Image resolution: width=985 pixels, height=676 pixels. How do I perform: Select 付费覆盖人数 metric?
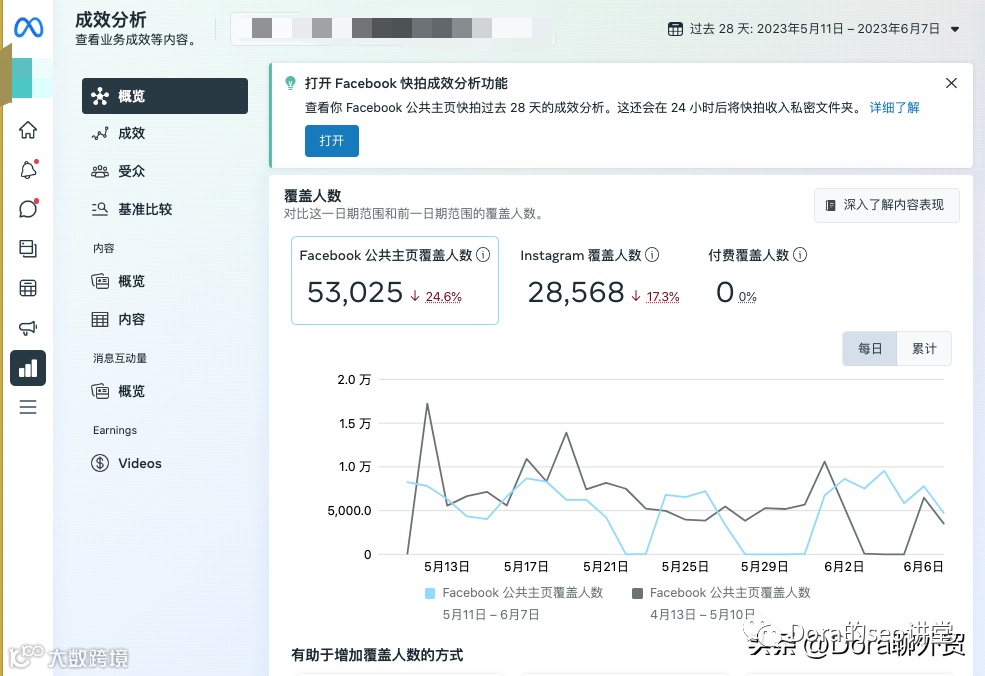[x=757, y=280]
